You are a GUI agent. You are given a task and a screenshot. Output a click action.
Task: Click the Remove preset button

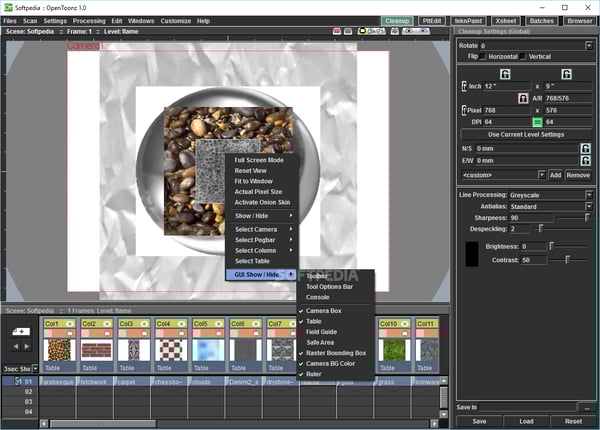click(x=578, y=175)
